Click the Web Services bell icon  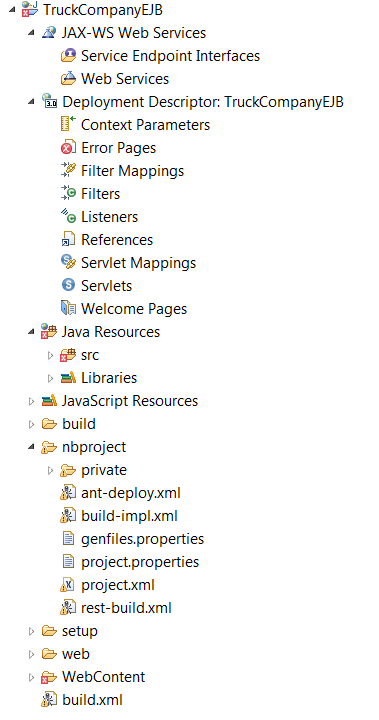coord(68,79)
